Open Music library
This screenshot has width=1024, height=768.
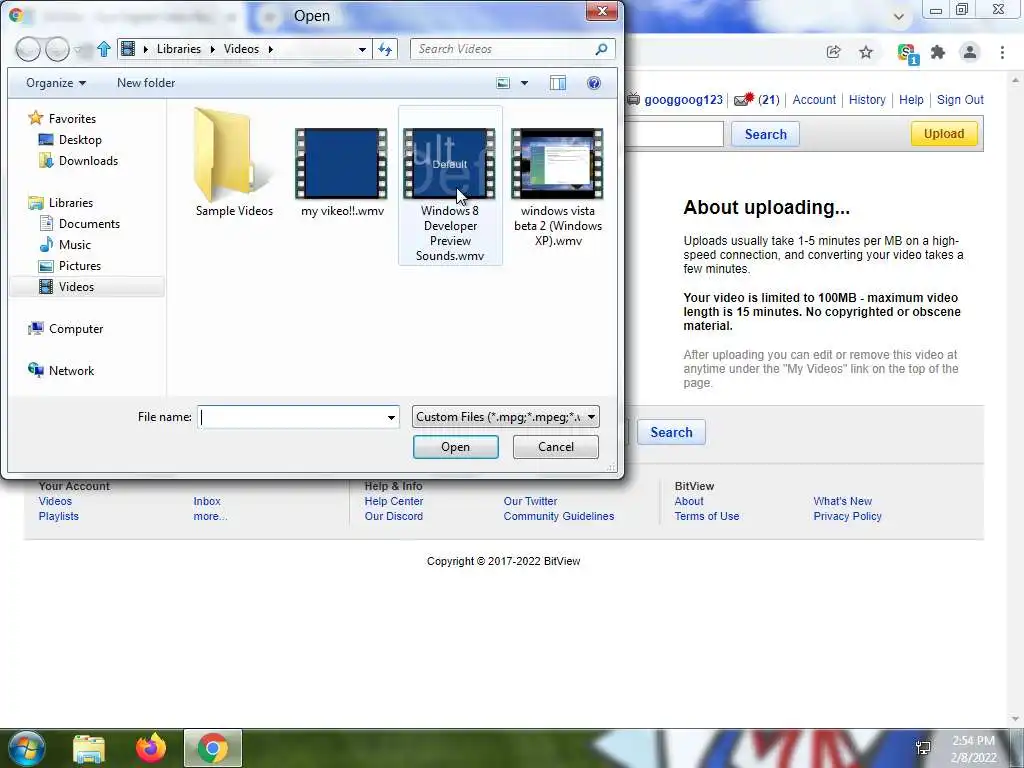[65, 244]
